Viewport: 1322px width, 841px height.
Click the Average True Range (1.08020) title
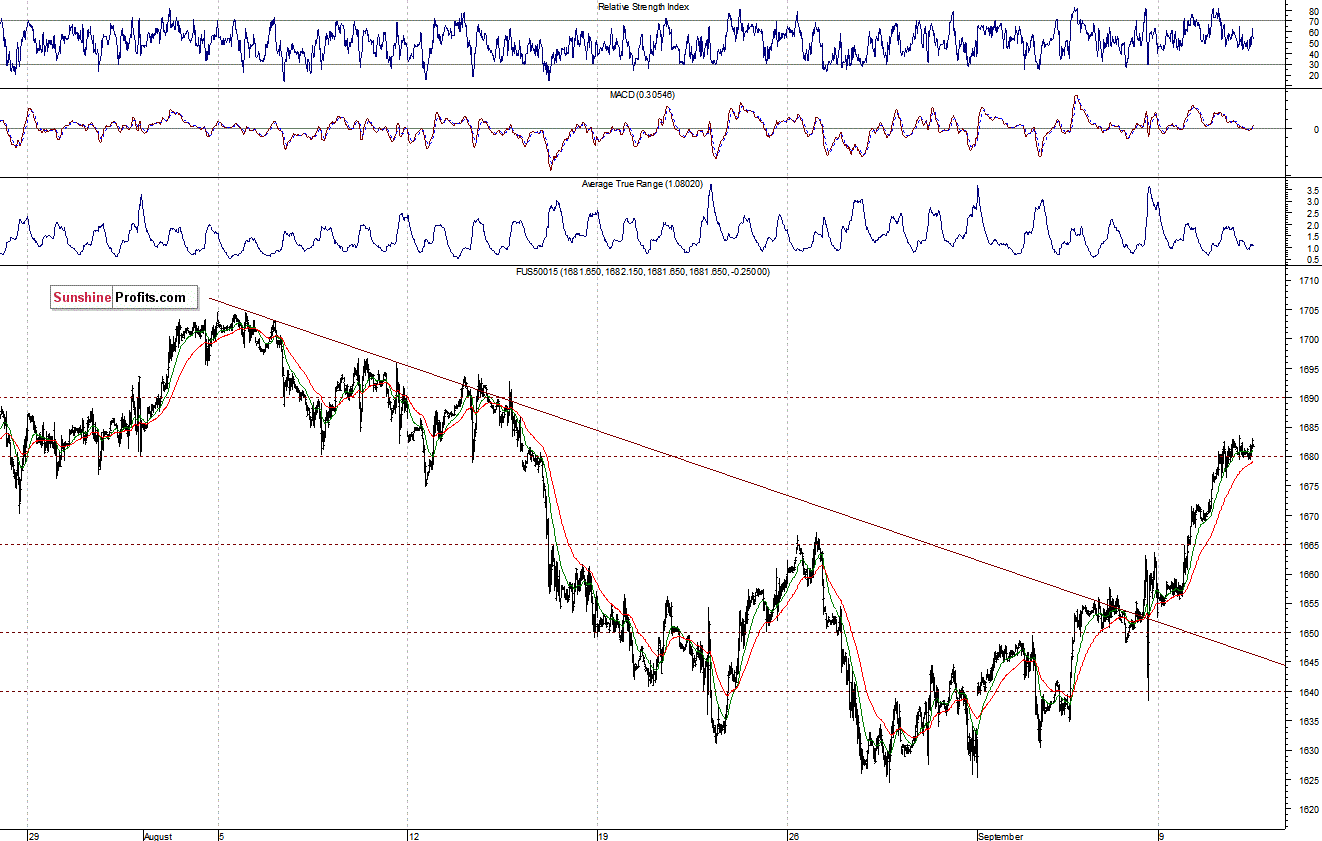pyautogui.click(x=642, y=184)
